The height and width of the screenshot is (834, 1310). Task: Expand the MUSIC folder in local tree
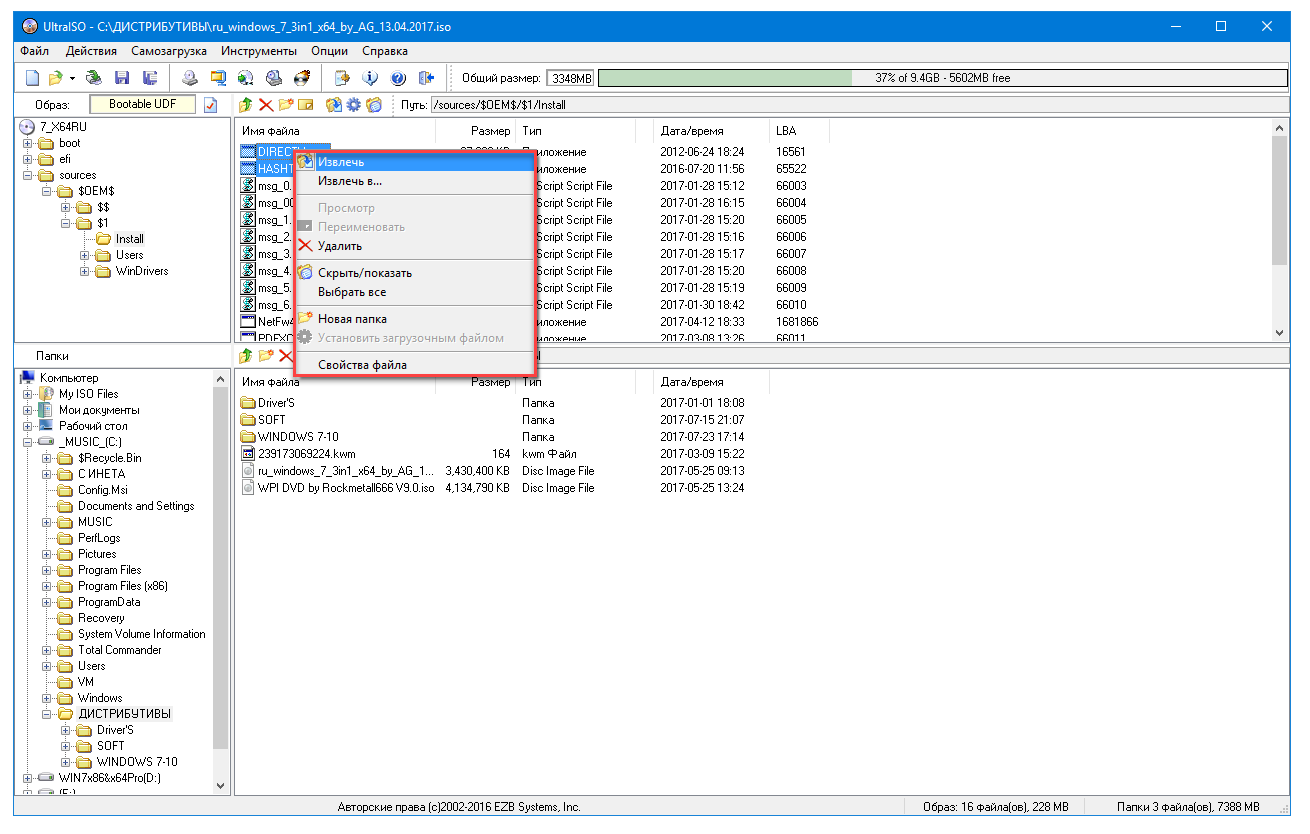[x=47, y=522]
